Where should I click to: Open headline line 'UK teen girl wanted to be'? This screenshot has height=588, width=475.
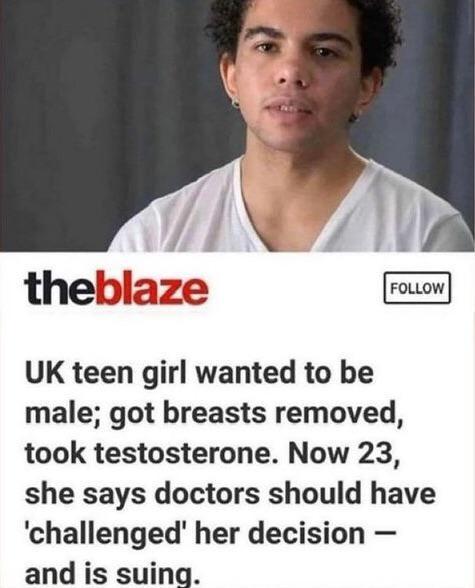[199, 373]
